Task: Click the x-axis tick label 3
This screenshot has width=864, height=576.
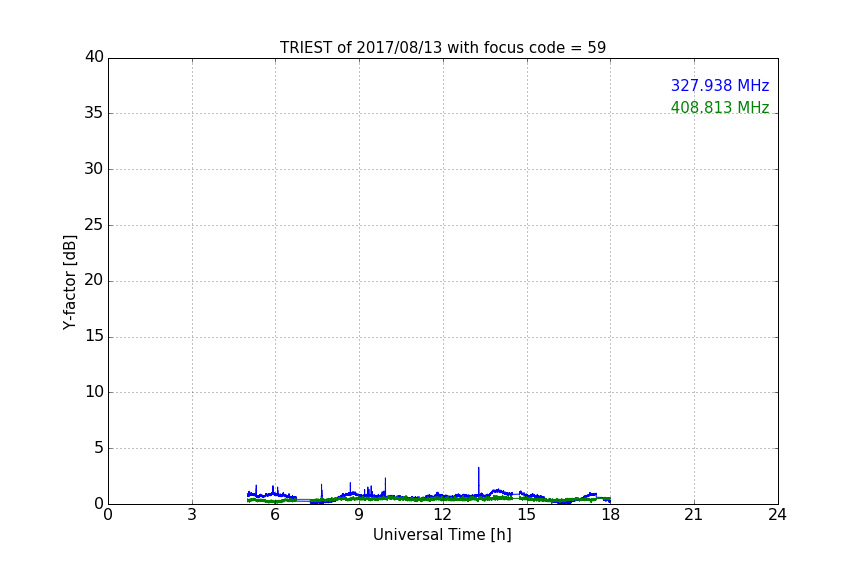Action: point(192,515)
